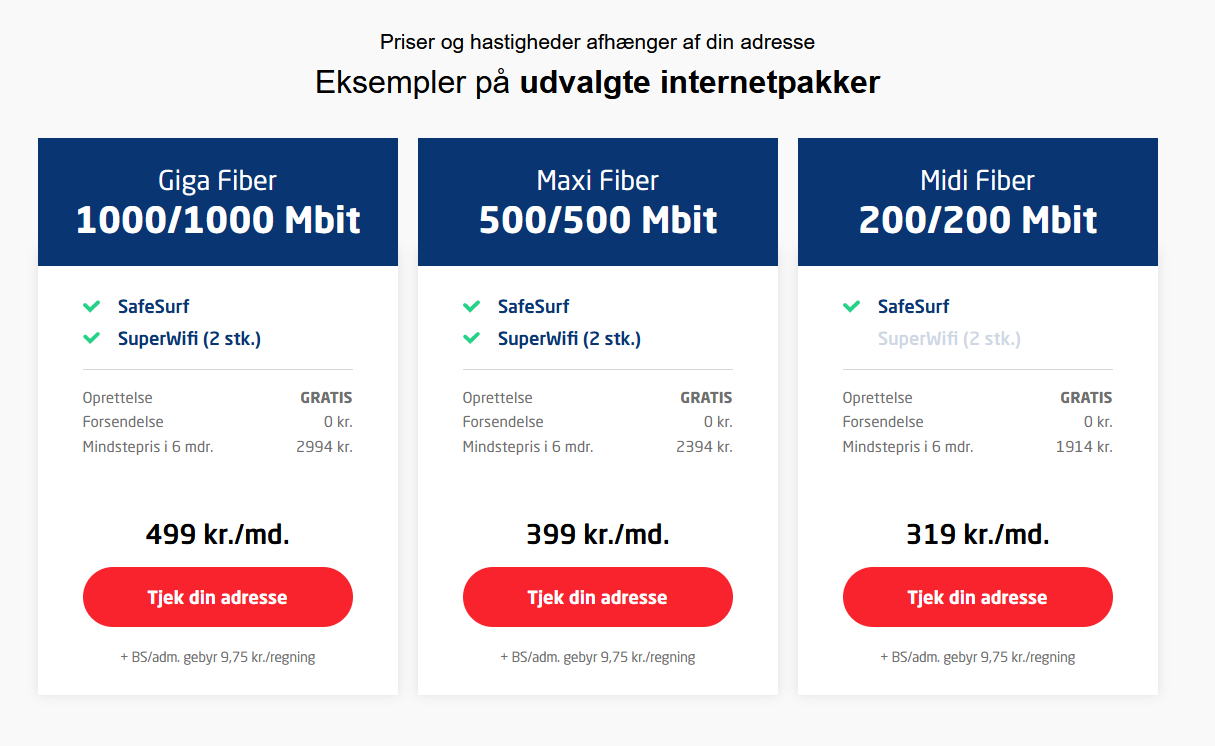
Task: Click Tjek din adresse under Giga Fiber
Action: (x=217, y=597)
